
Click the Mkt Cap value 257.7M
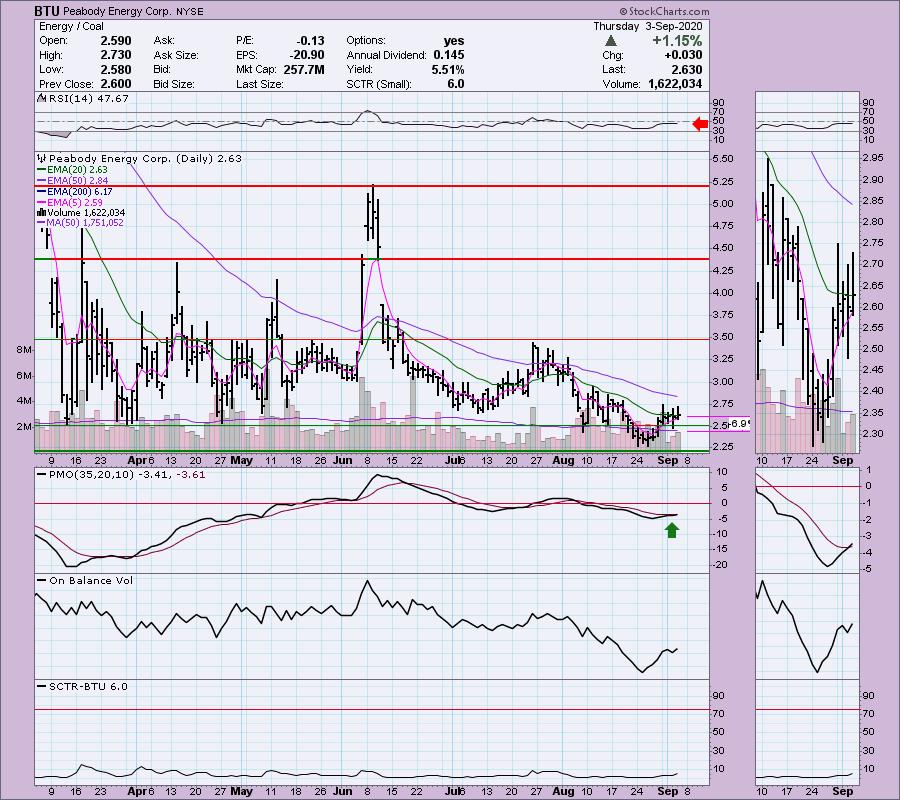click(x=304, y=69)
